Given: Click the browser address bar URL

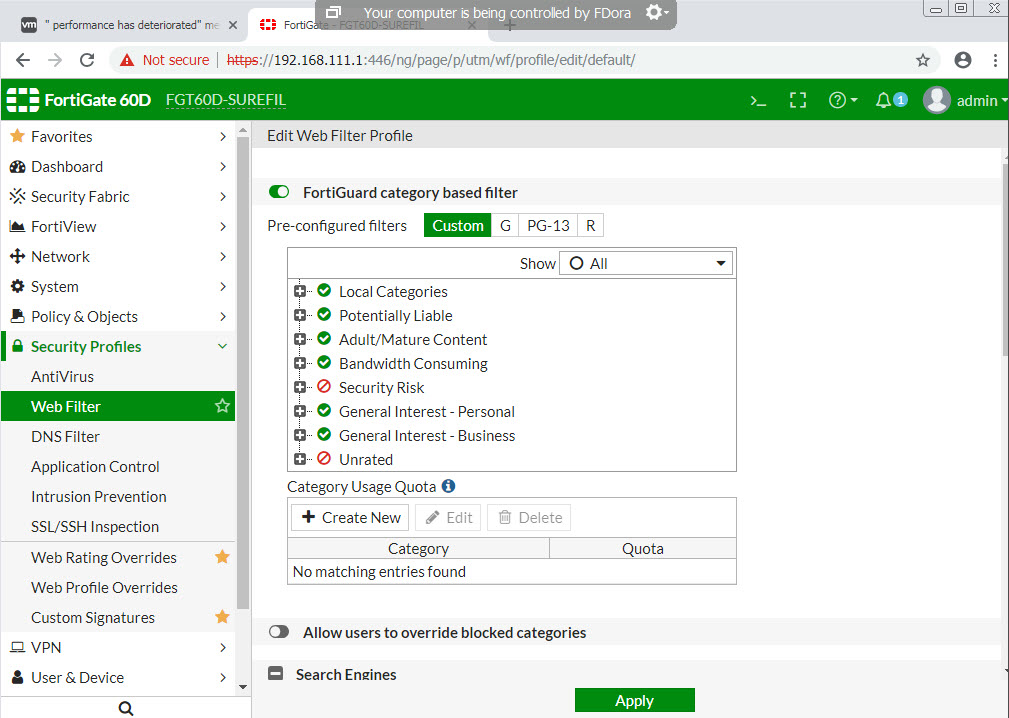Looking at the screenshot, I should pyautogui.click(x=431, y=60).
